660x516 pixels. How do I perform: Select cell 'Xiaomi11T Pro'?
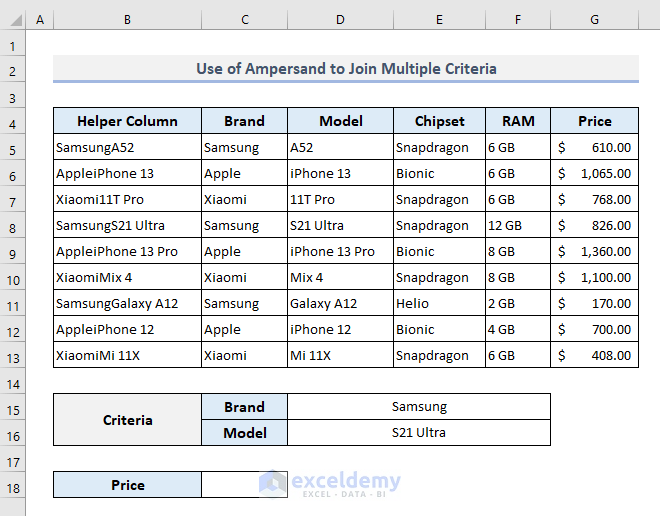click(128, 199)
